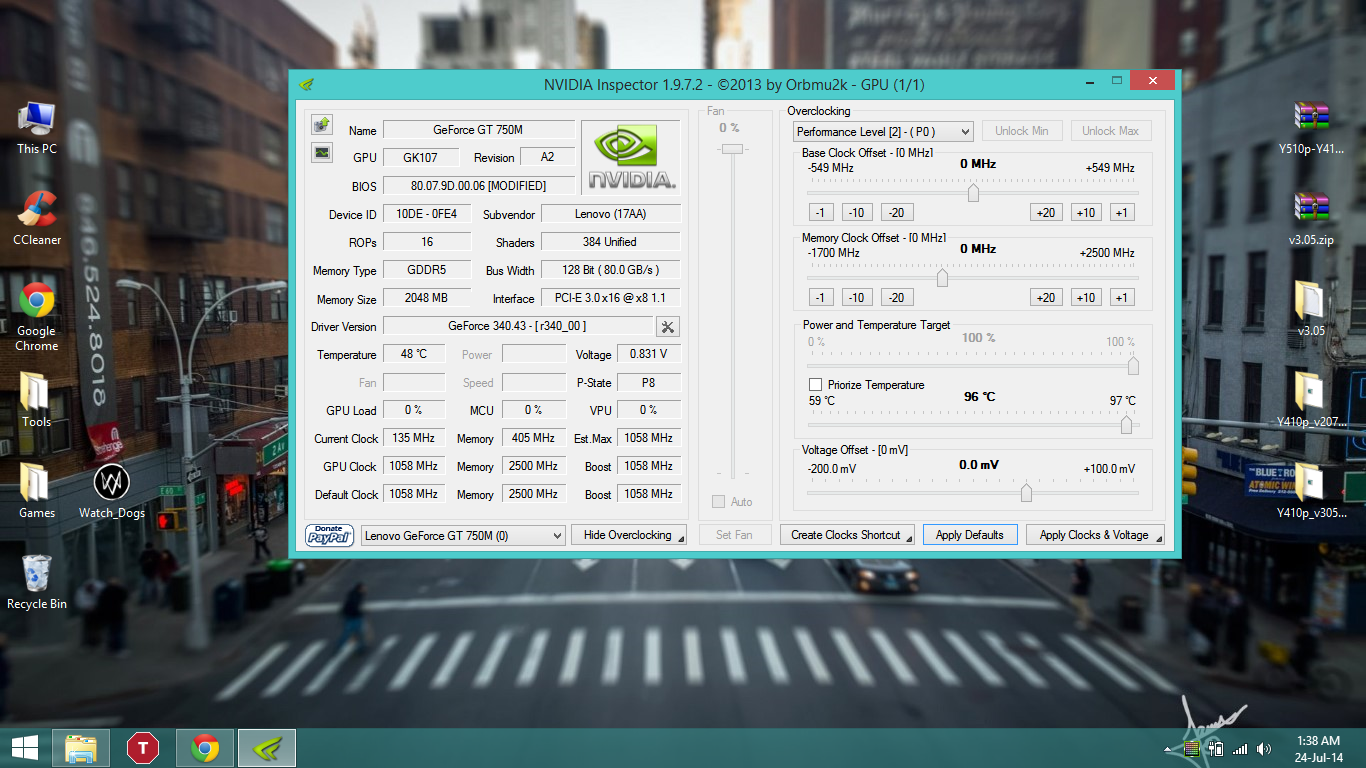The image size is (1366, 768).
Task: Click Apply Clocks & Voltage button
Action: pyautogui.click(x=1095, y=535)
